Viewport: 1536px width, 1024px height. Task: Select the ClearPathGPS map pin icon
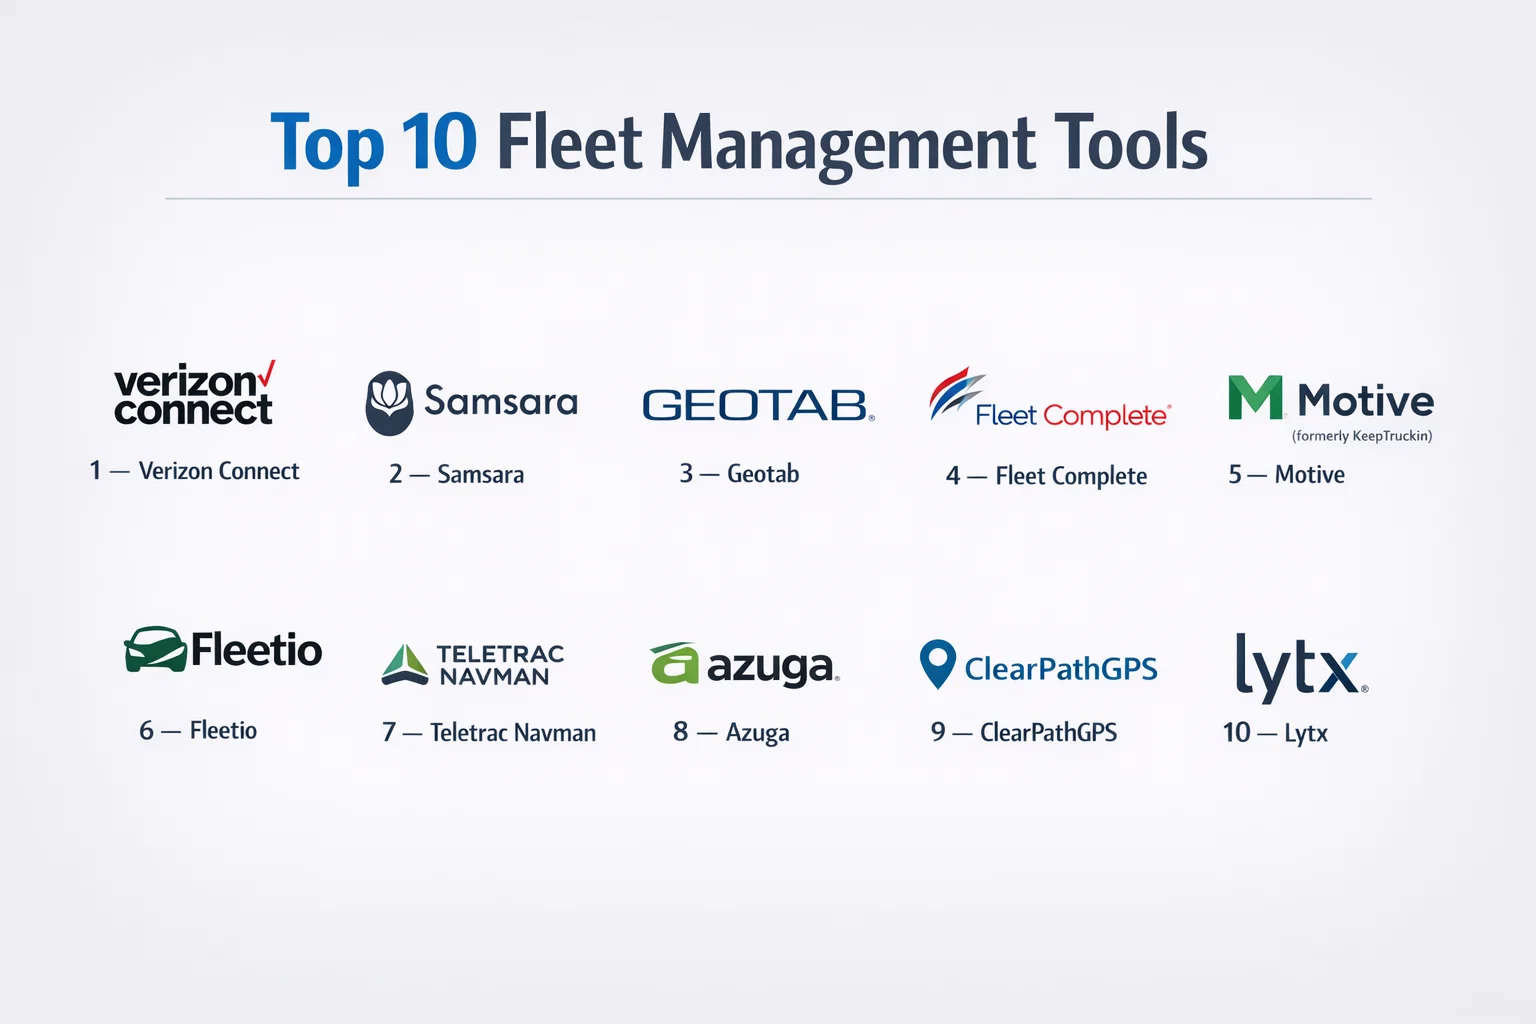[937, 664]
